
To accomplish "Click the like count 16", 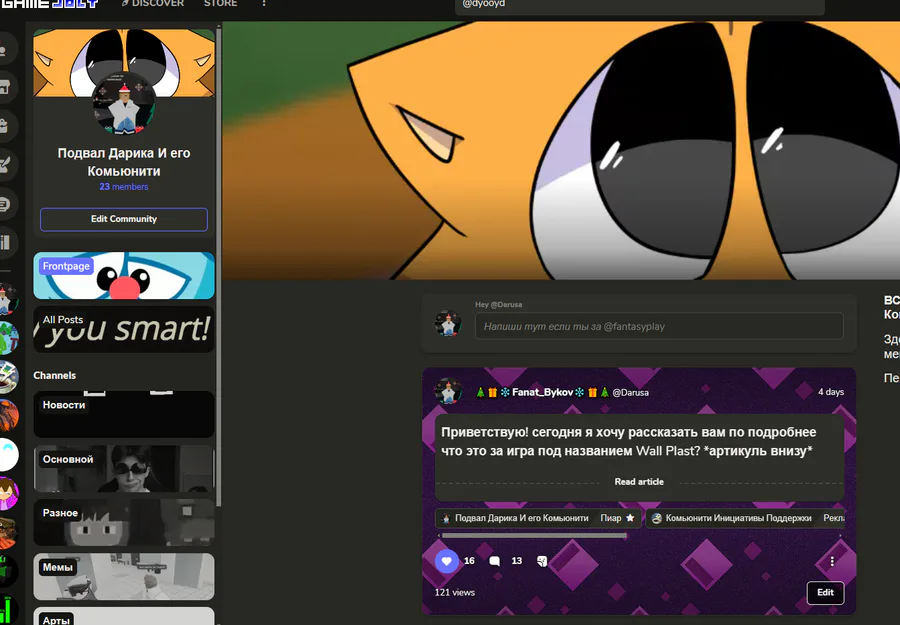I will (469, 561).
